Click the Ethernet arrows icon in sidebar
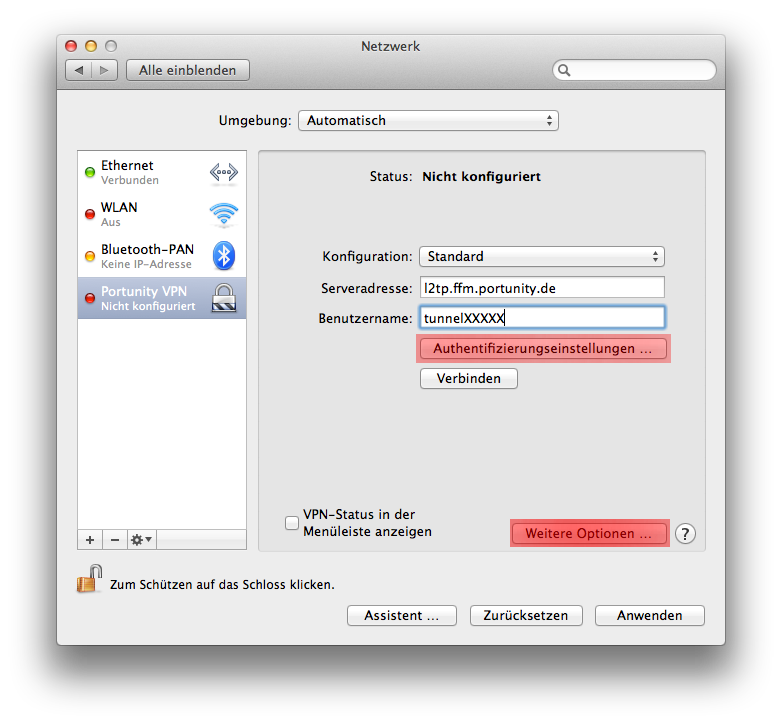The width and height of the screenshot is (782, 724). 223,173
